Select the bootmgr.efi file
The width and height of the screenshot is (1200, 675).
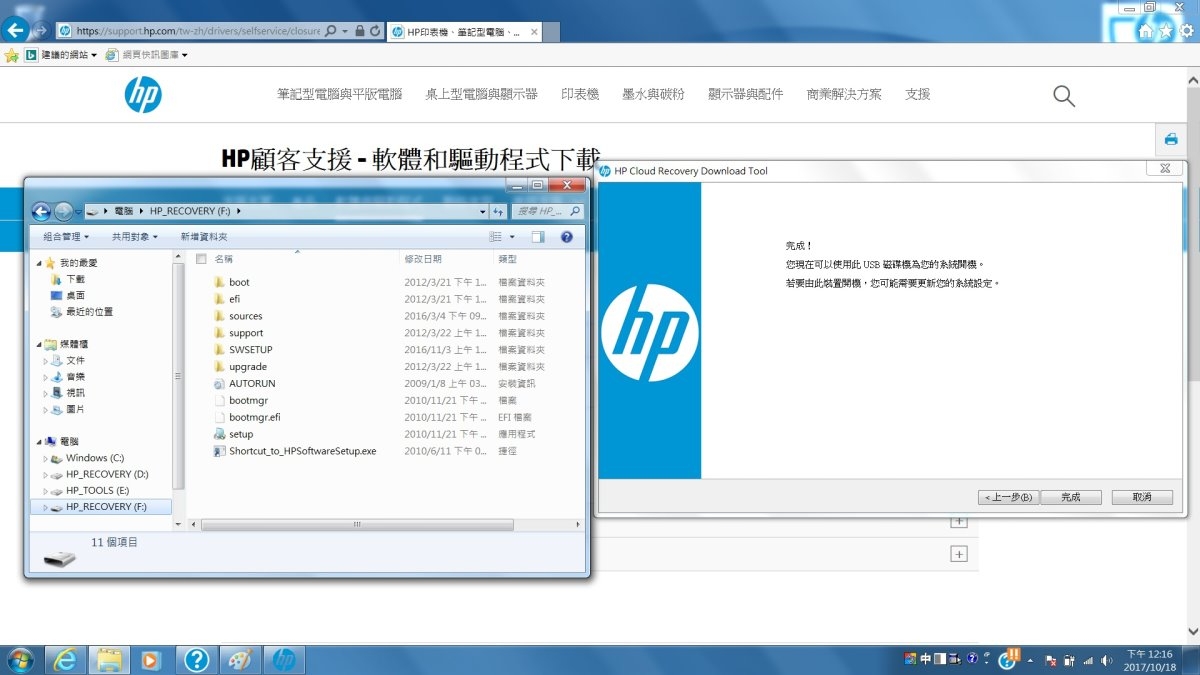[254, 417]
